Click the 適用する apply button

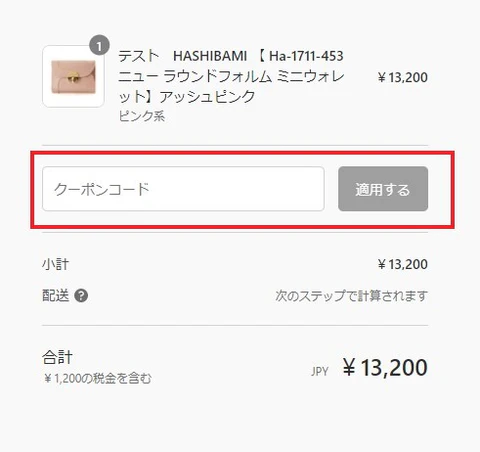[383, 189]
